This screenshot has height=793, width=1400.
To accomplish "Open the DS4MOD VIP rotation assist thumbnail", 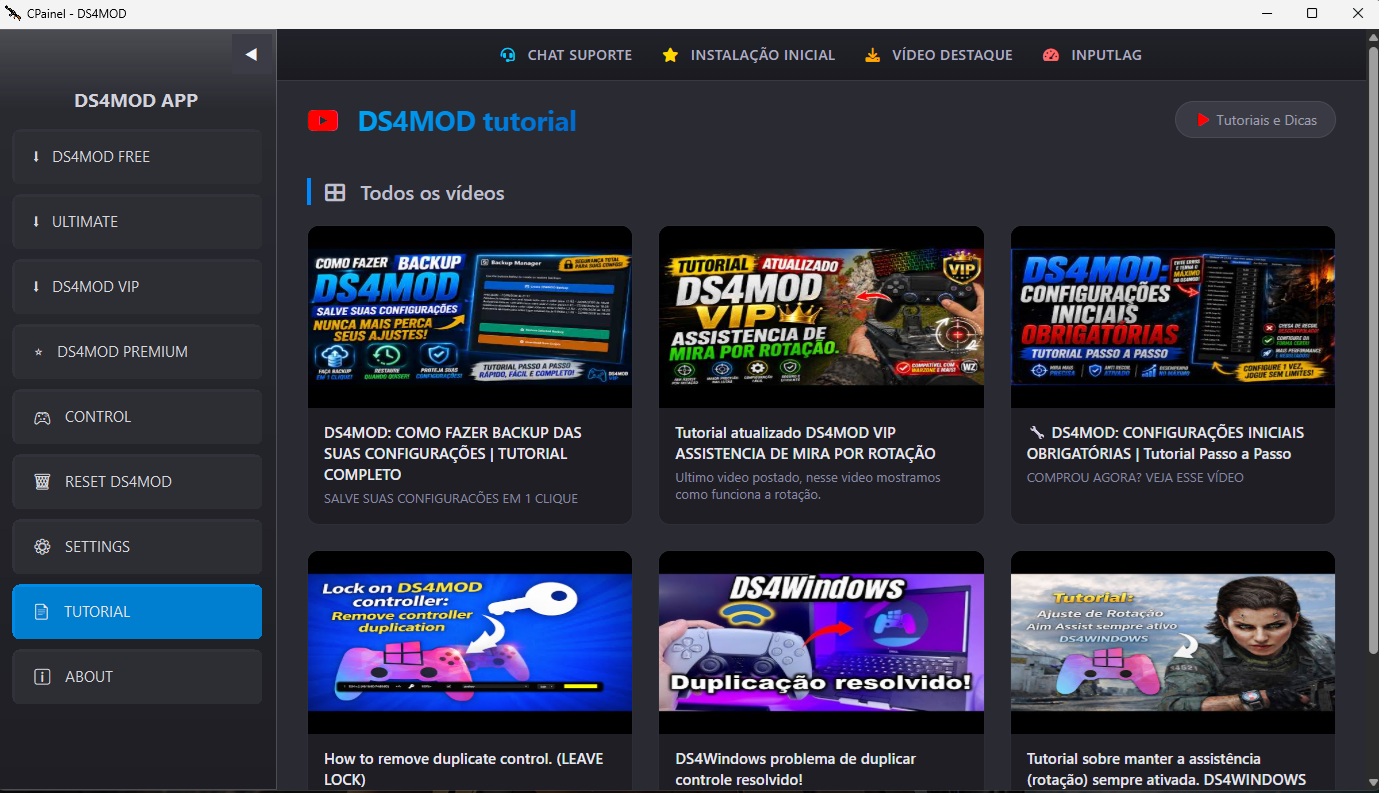I will pyautogui.click(x=821, y=317).
